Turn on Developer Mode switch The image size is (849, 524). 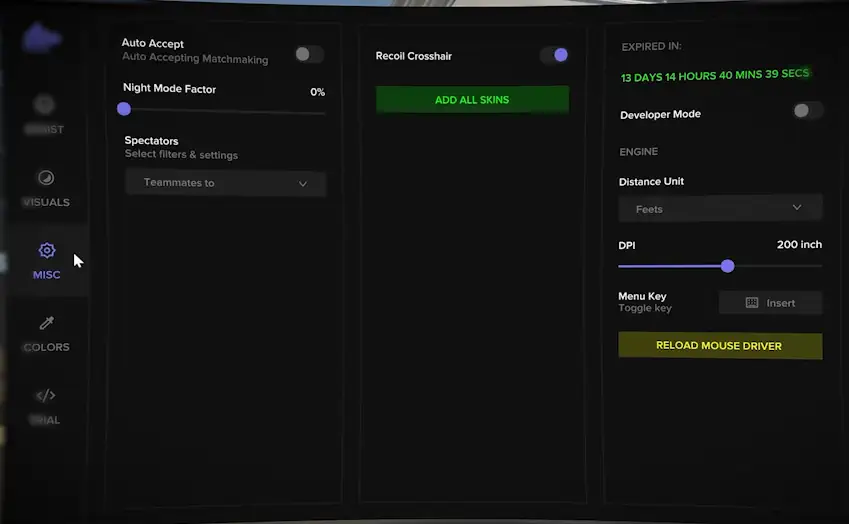click(808, 110)
